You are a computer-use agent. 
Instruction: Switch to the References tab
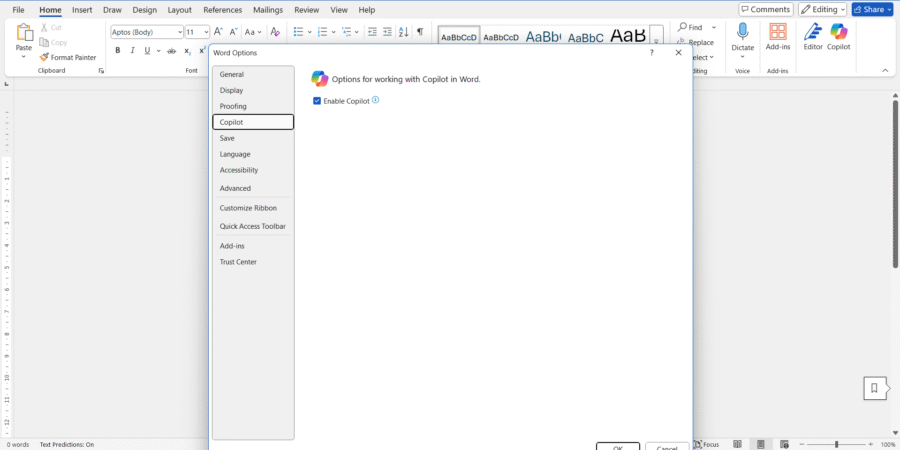click(223, 10)
